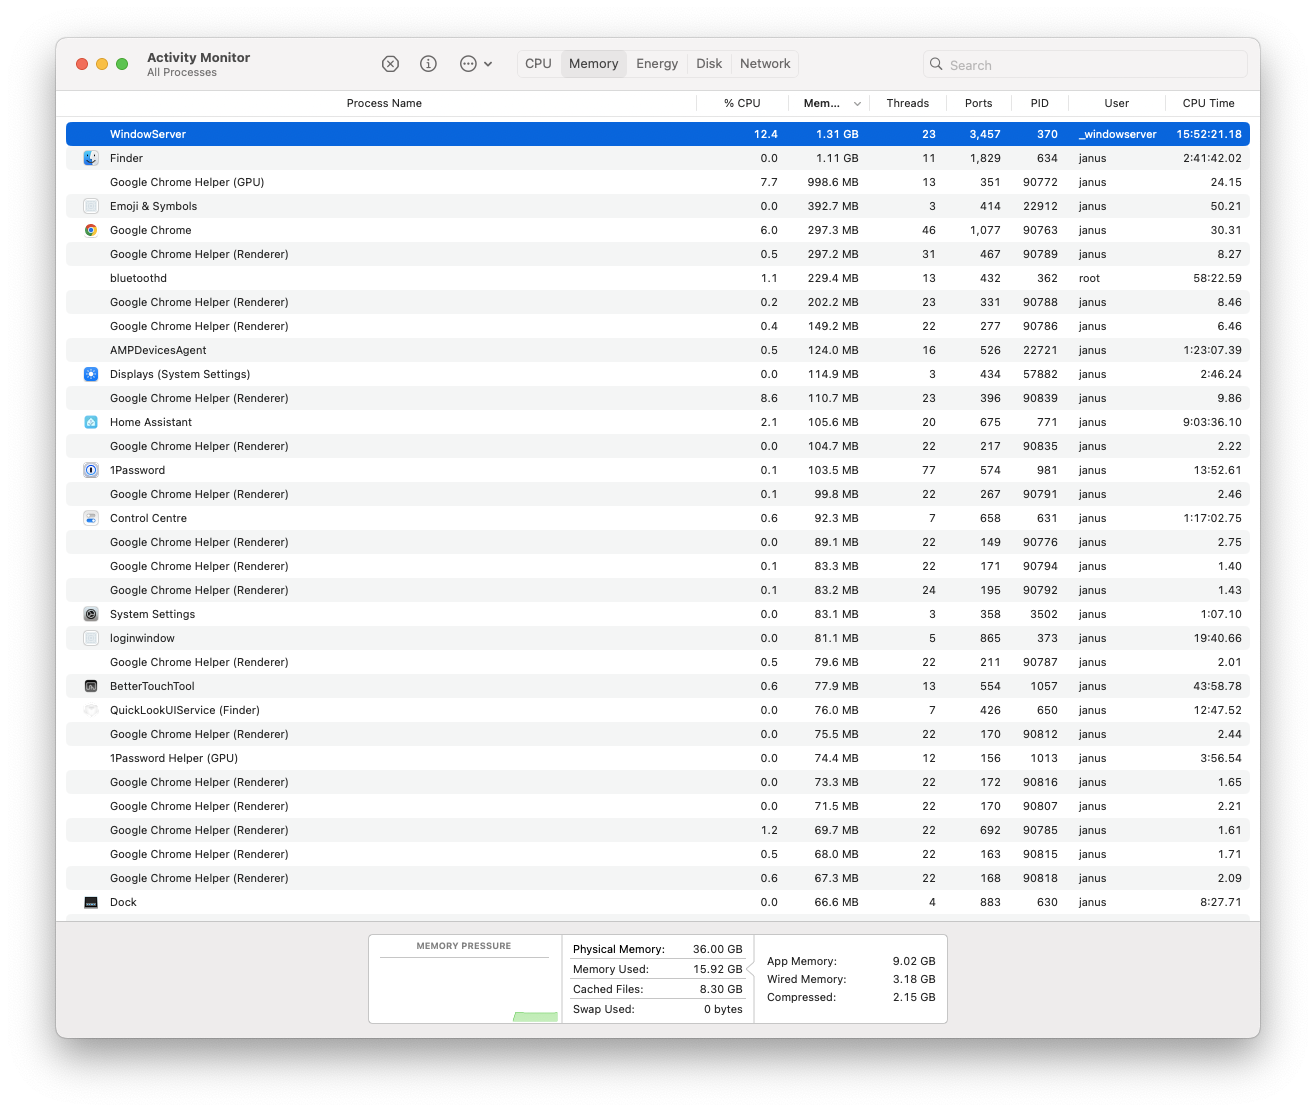
Task: Click the Search processes field
Action: [x=1085, y=65]
